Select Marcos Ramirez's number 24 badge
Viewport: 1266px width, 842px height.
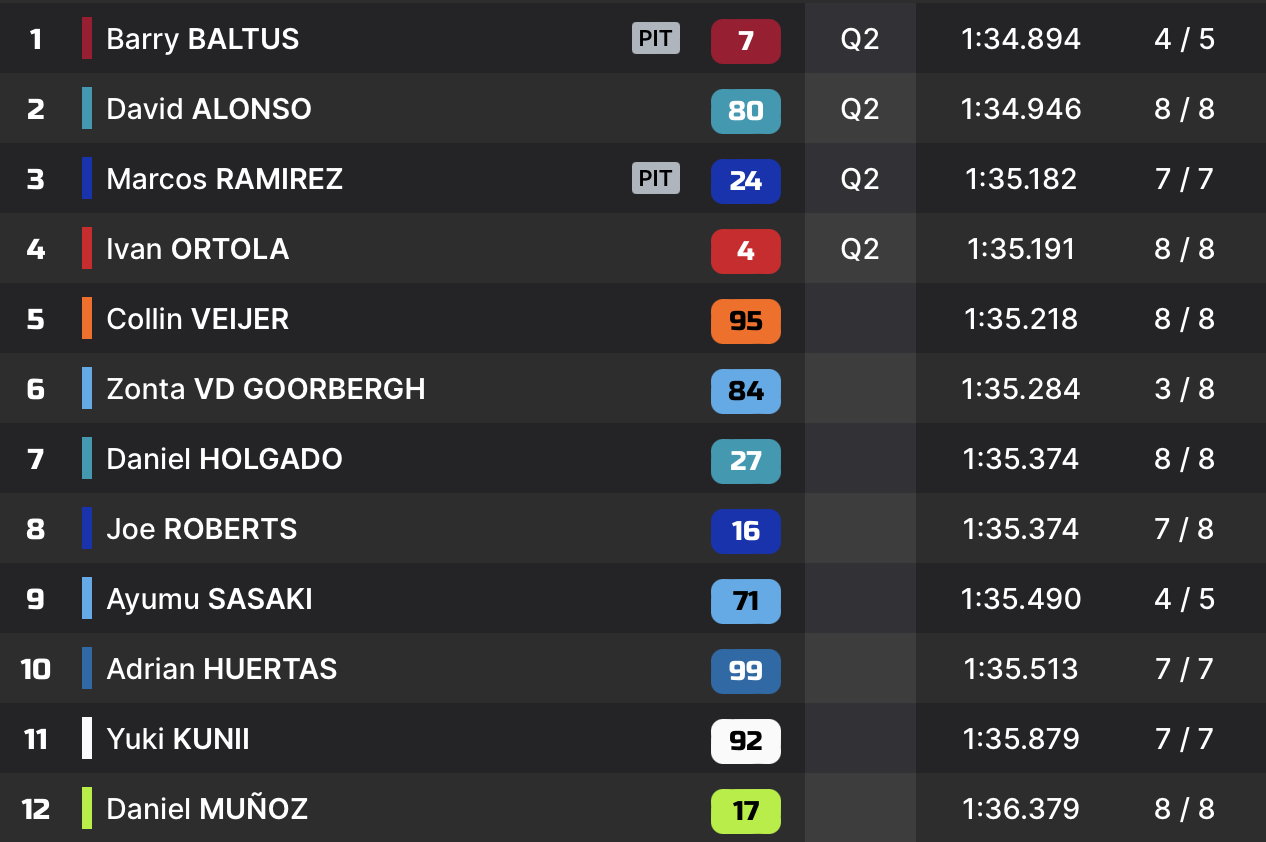click(745, 181)
